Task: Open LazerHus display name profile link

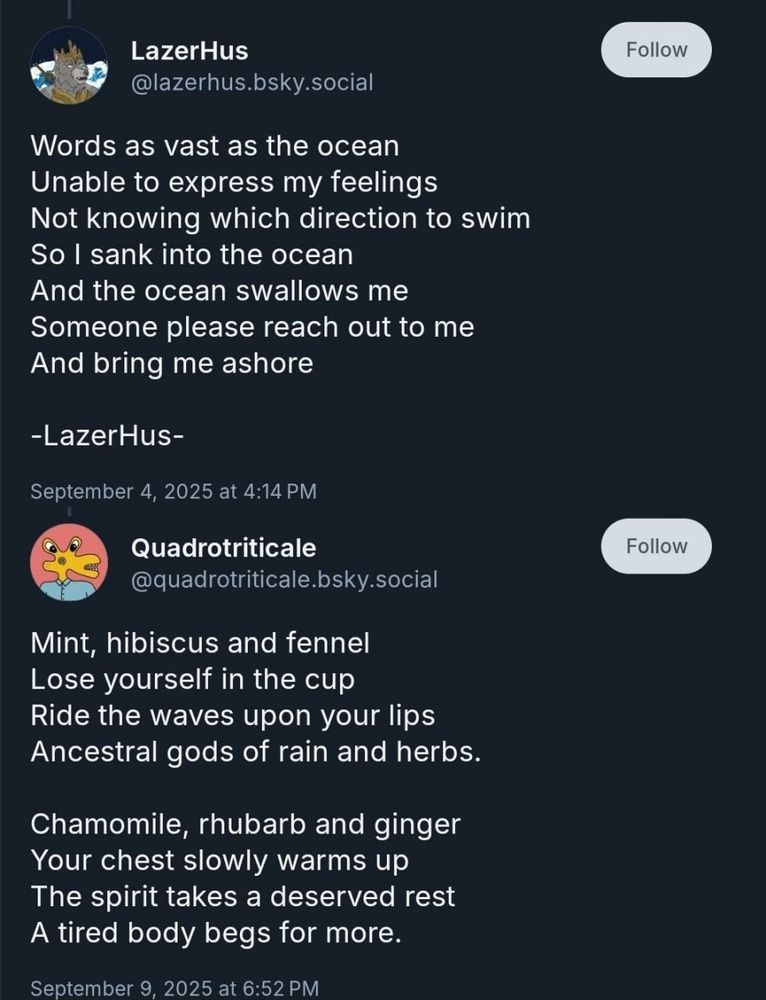Action: click(189, 51)
